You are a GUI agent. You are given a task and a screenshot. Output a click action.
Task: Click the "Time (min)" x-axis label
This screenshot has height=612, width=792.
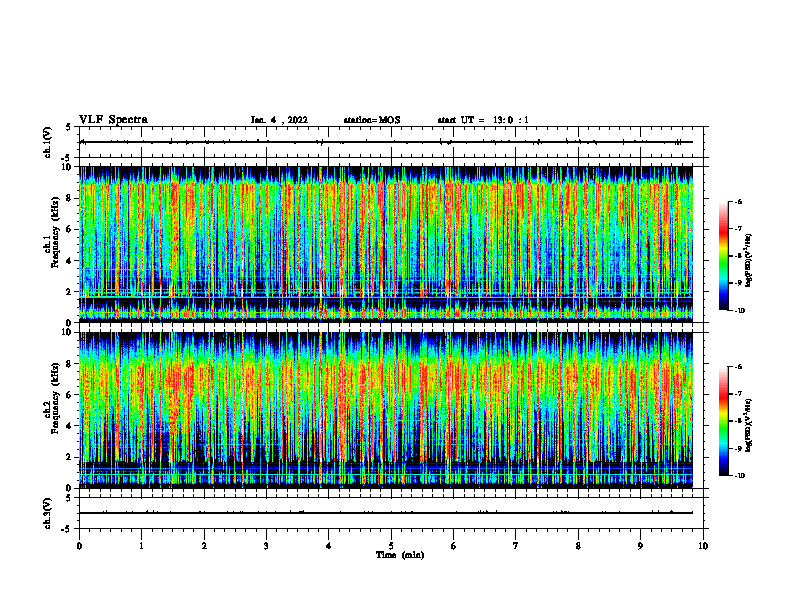[x=400, y=555]
